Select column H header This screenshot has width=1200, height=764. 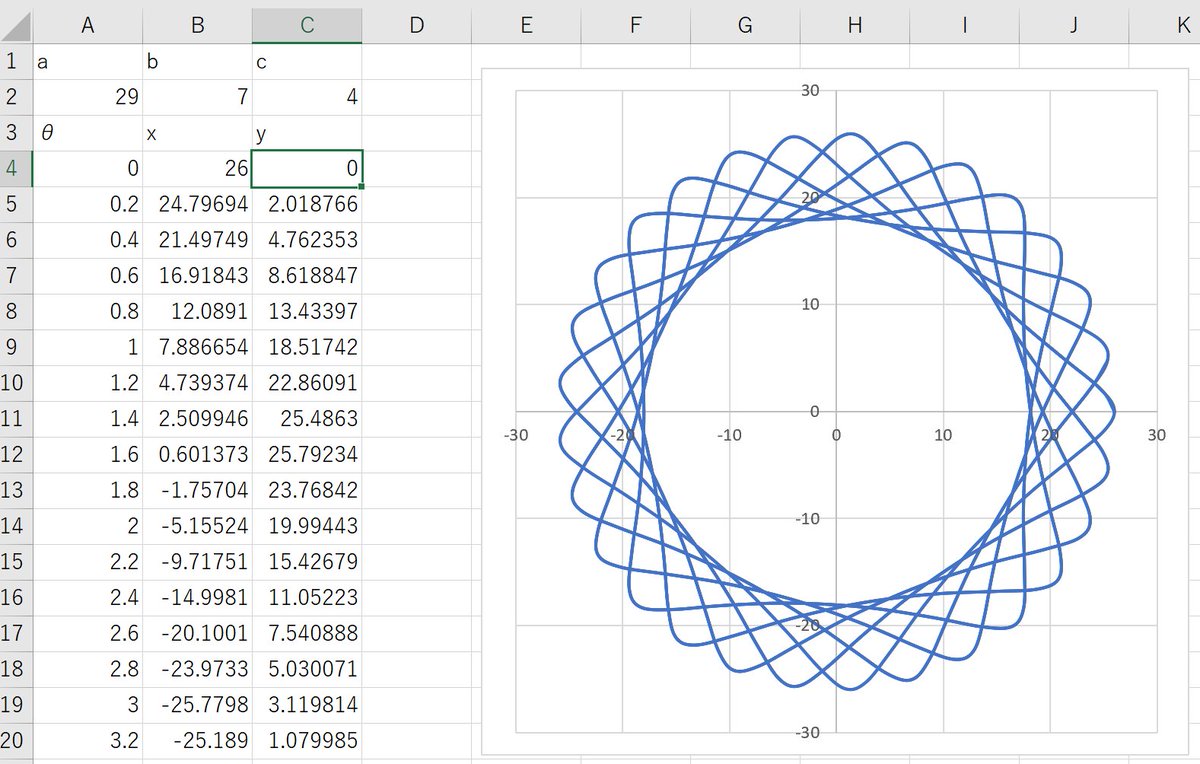click(855, 26)
